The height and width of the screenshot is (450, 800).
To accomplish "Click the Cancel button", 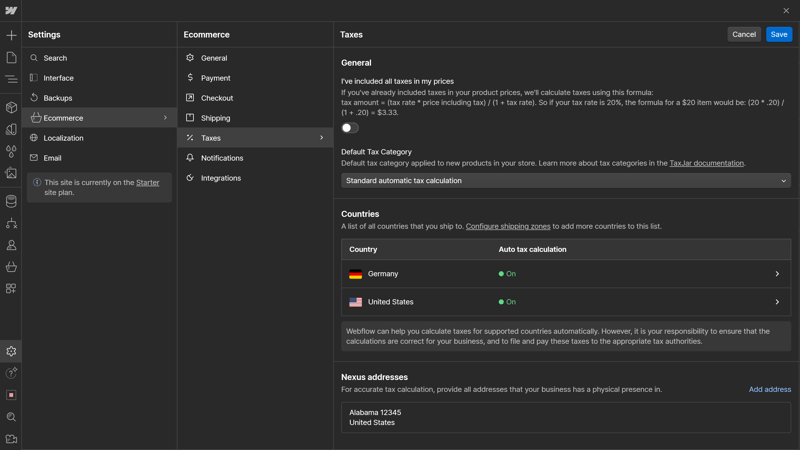I will point(743,34).
